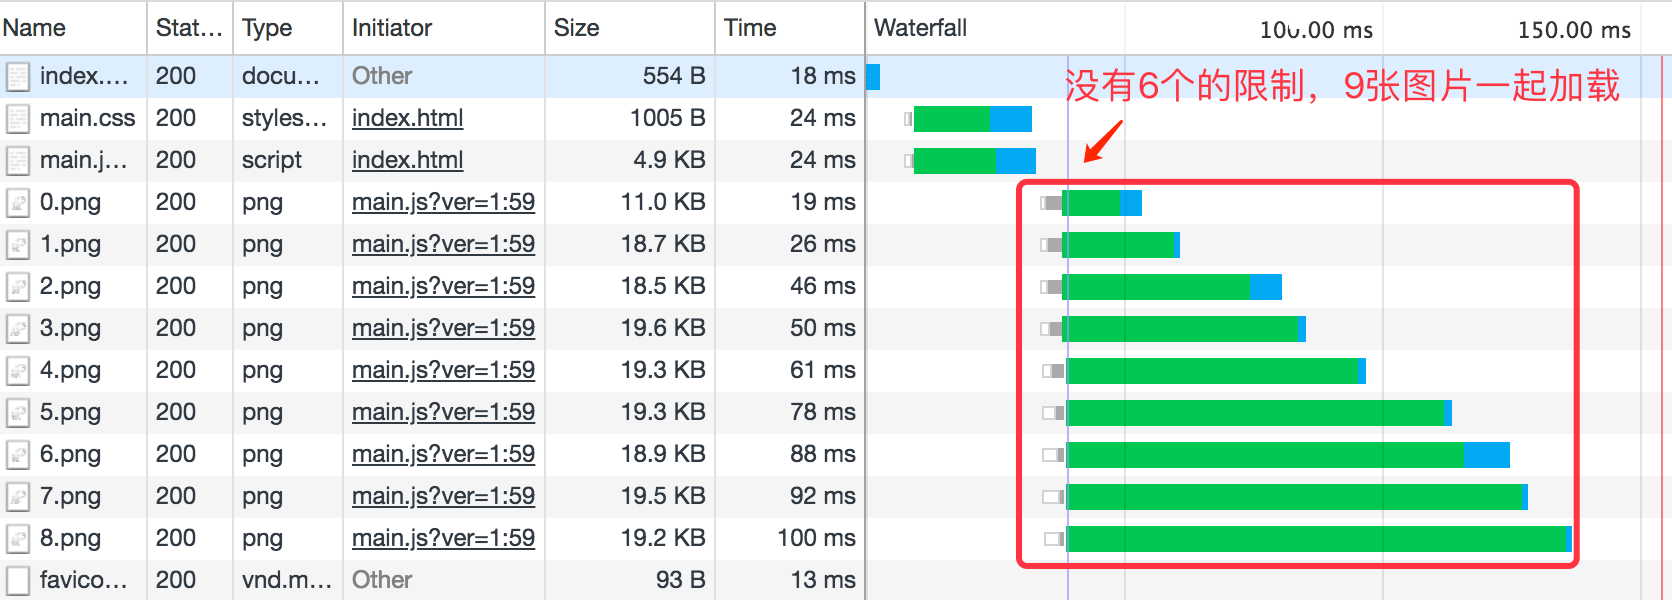Click the green waterfall bar for 8.png

pyautogui.click(x=1316, y=539)
